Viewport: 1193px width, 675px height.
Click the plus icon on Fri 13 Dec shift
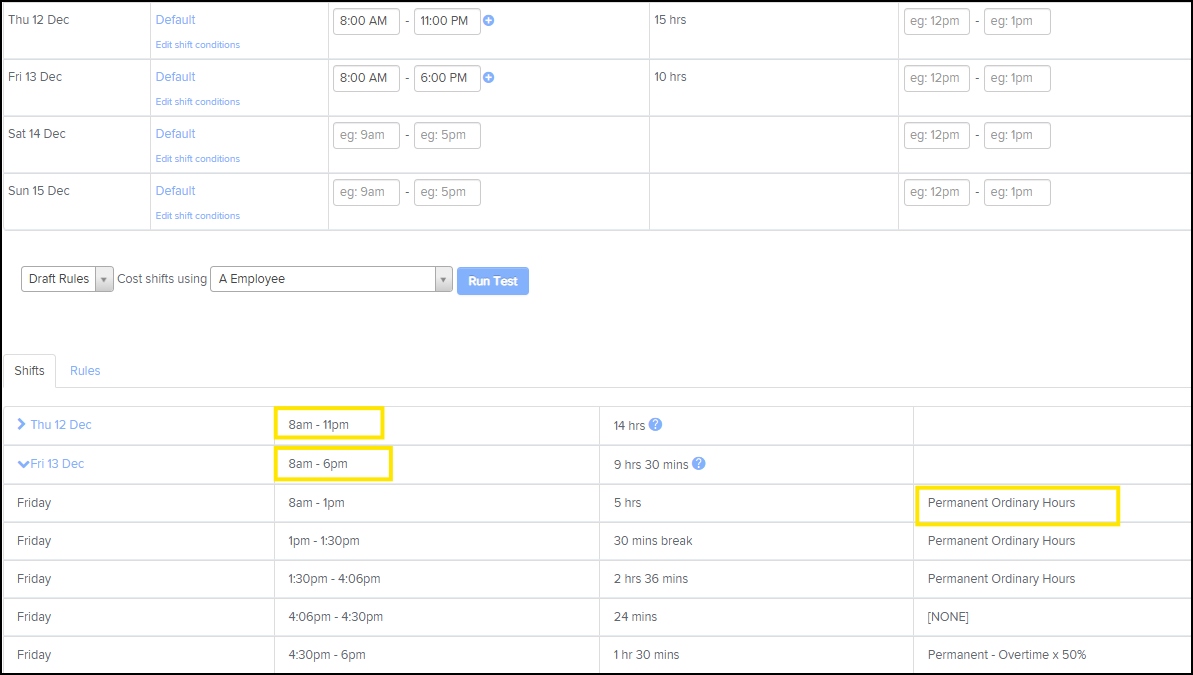(488, 78)
